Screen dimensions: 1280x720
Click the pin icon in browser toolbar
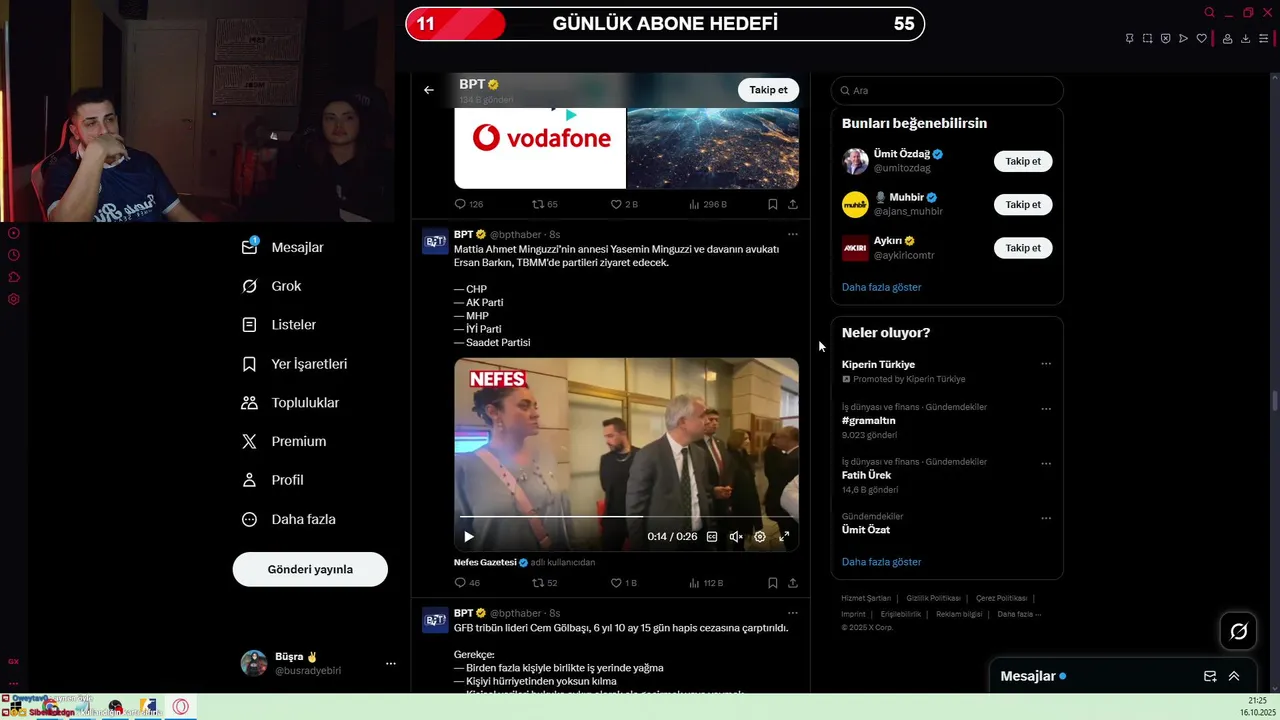point(1129,39)
